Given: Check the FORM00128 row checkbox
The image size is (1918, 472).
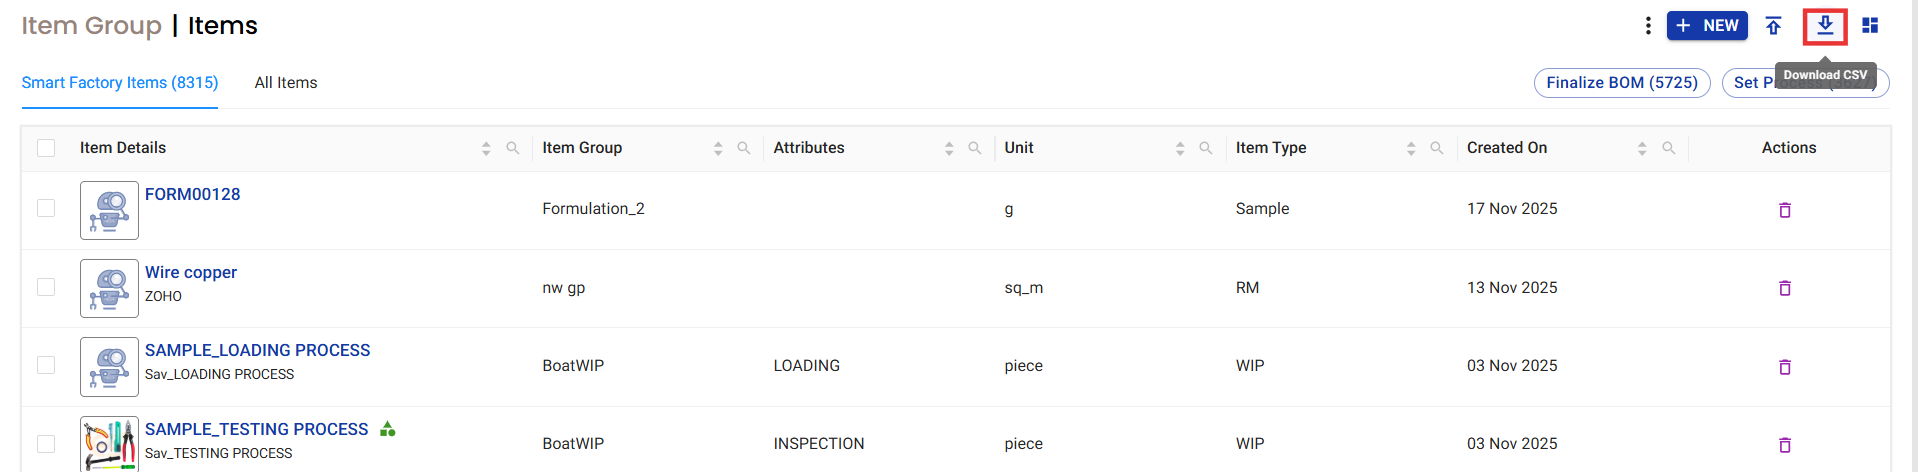Looking at the screenshot, I should tap(46, 208).
